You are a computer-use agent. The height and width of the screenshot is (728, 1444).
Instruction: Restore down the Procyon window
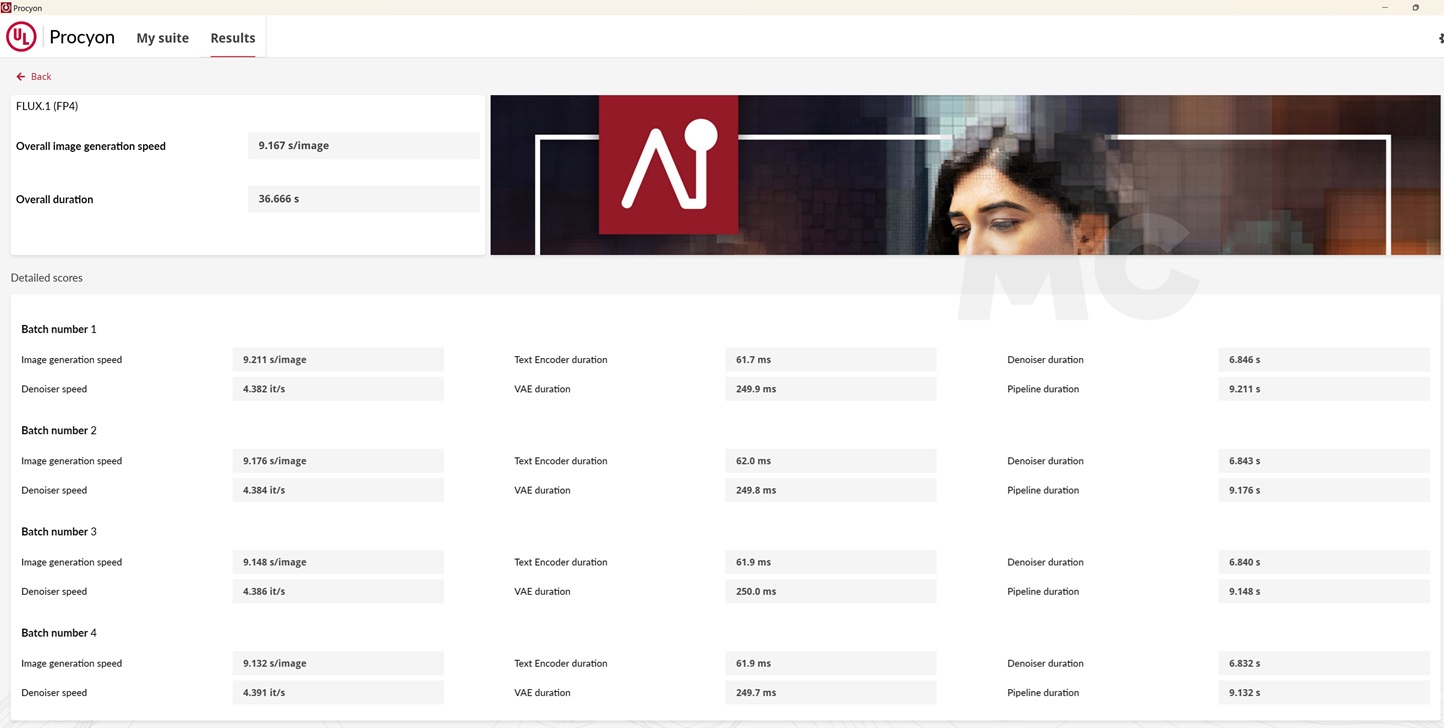point(1415,7)
